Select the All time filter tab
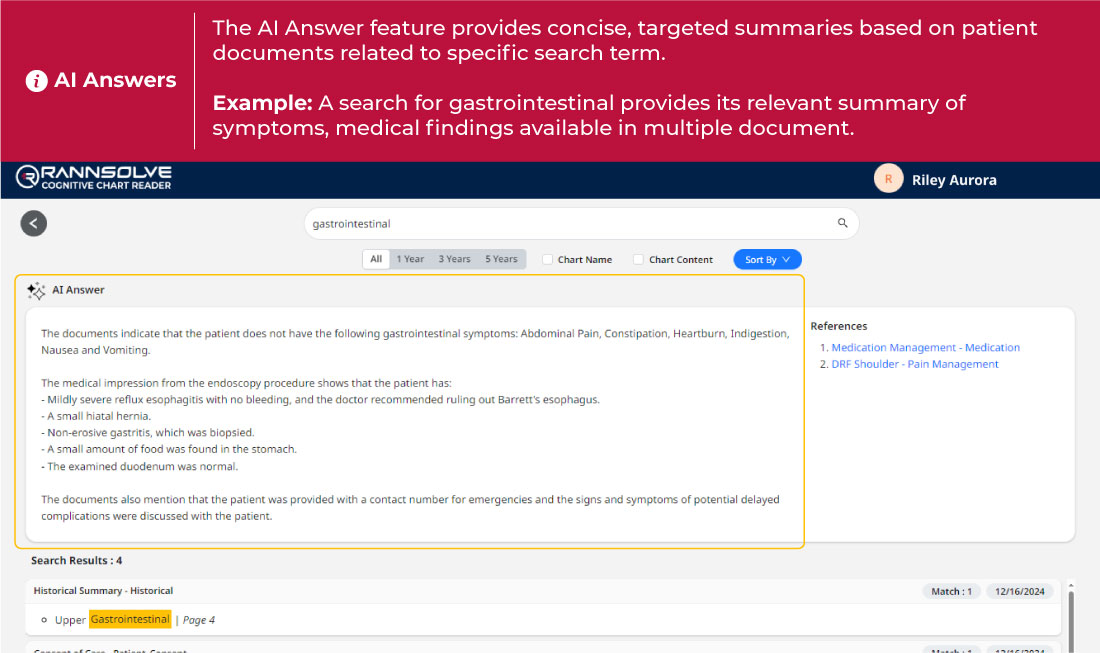 coord(376,259)
